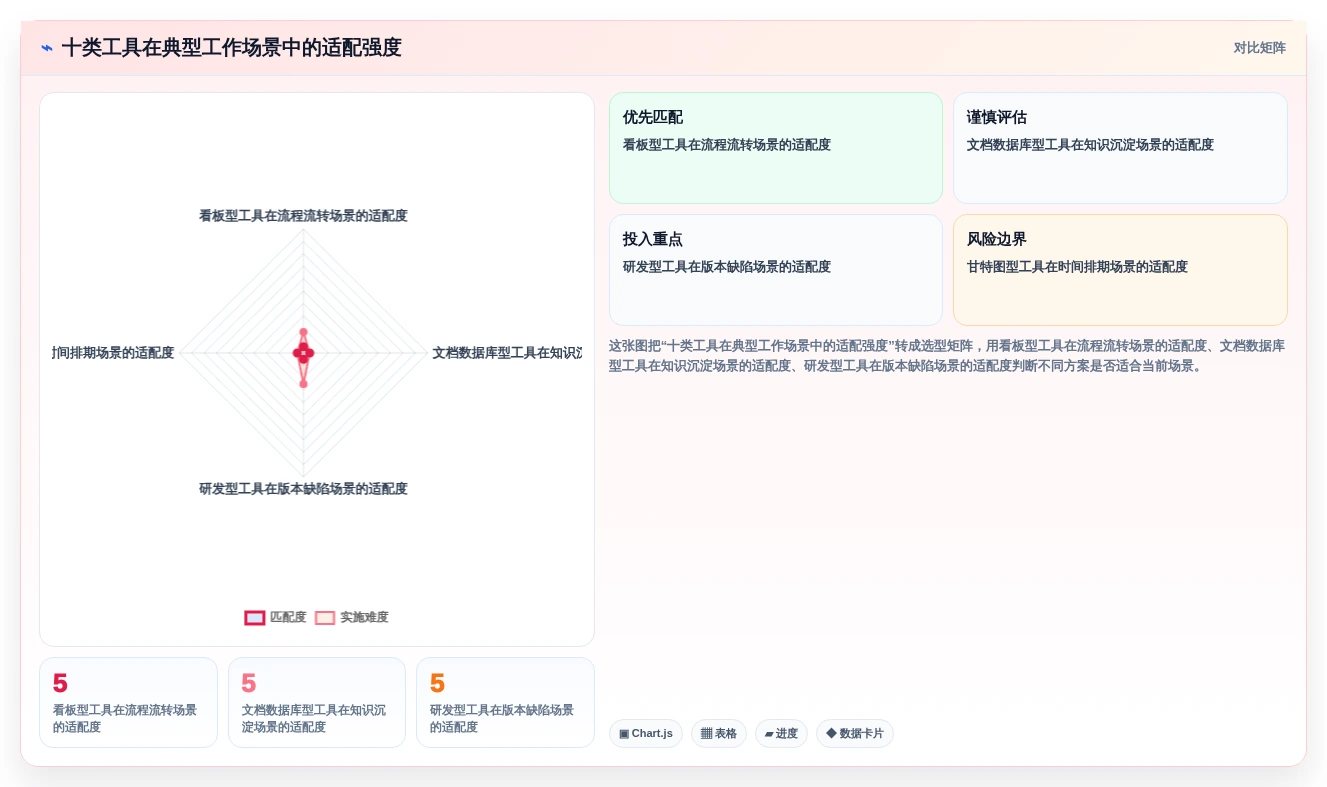Select the 进度 tag
Image resolution: width=1327 pixels, height=787 pixels.
pyautogui.click(x=781, y=734)
